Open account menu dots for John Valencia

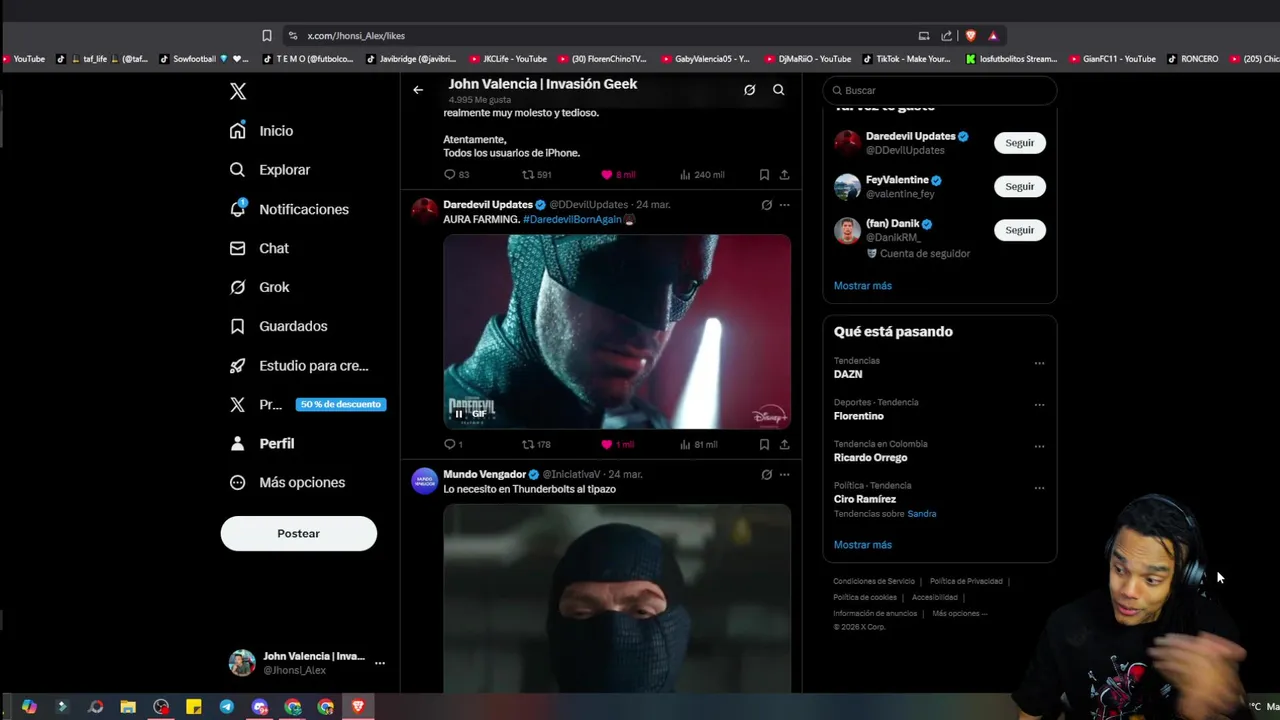pyautogui.click(x=379, y=663)
